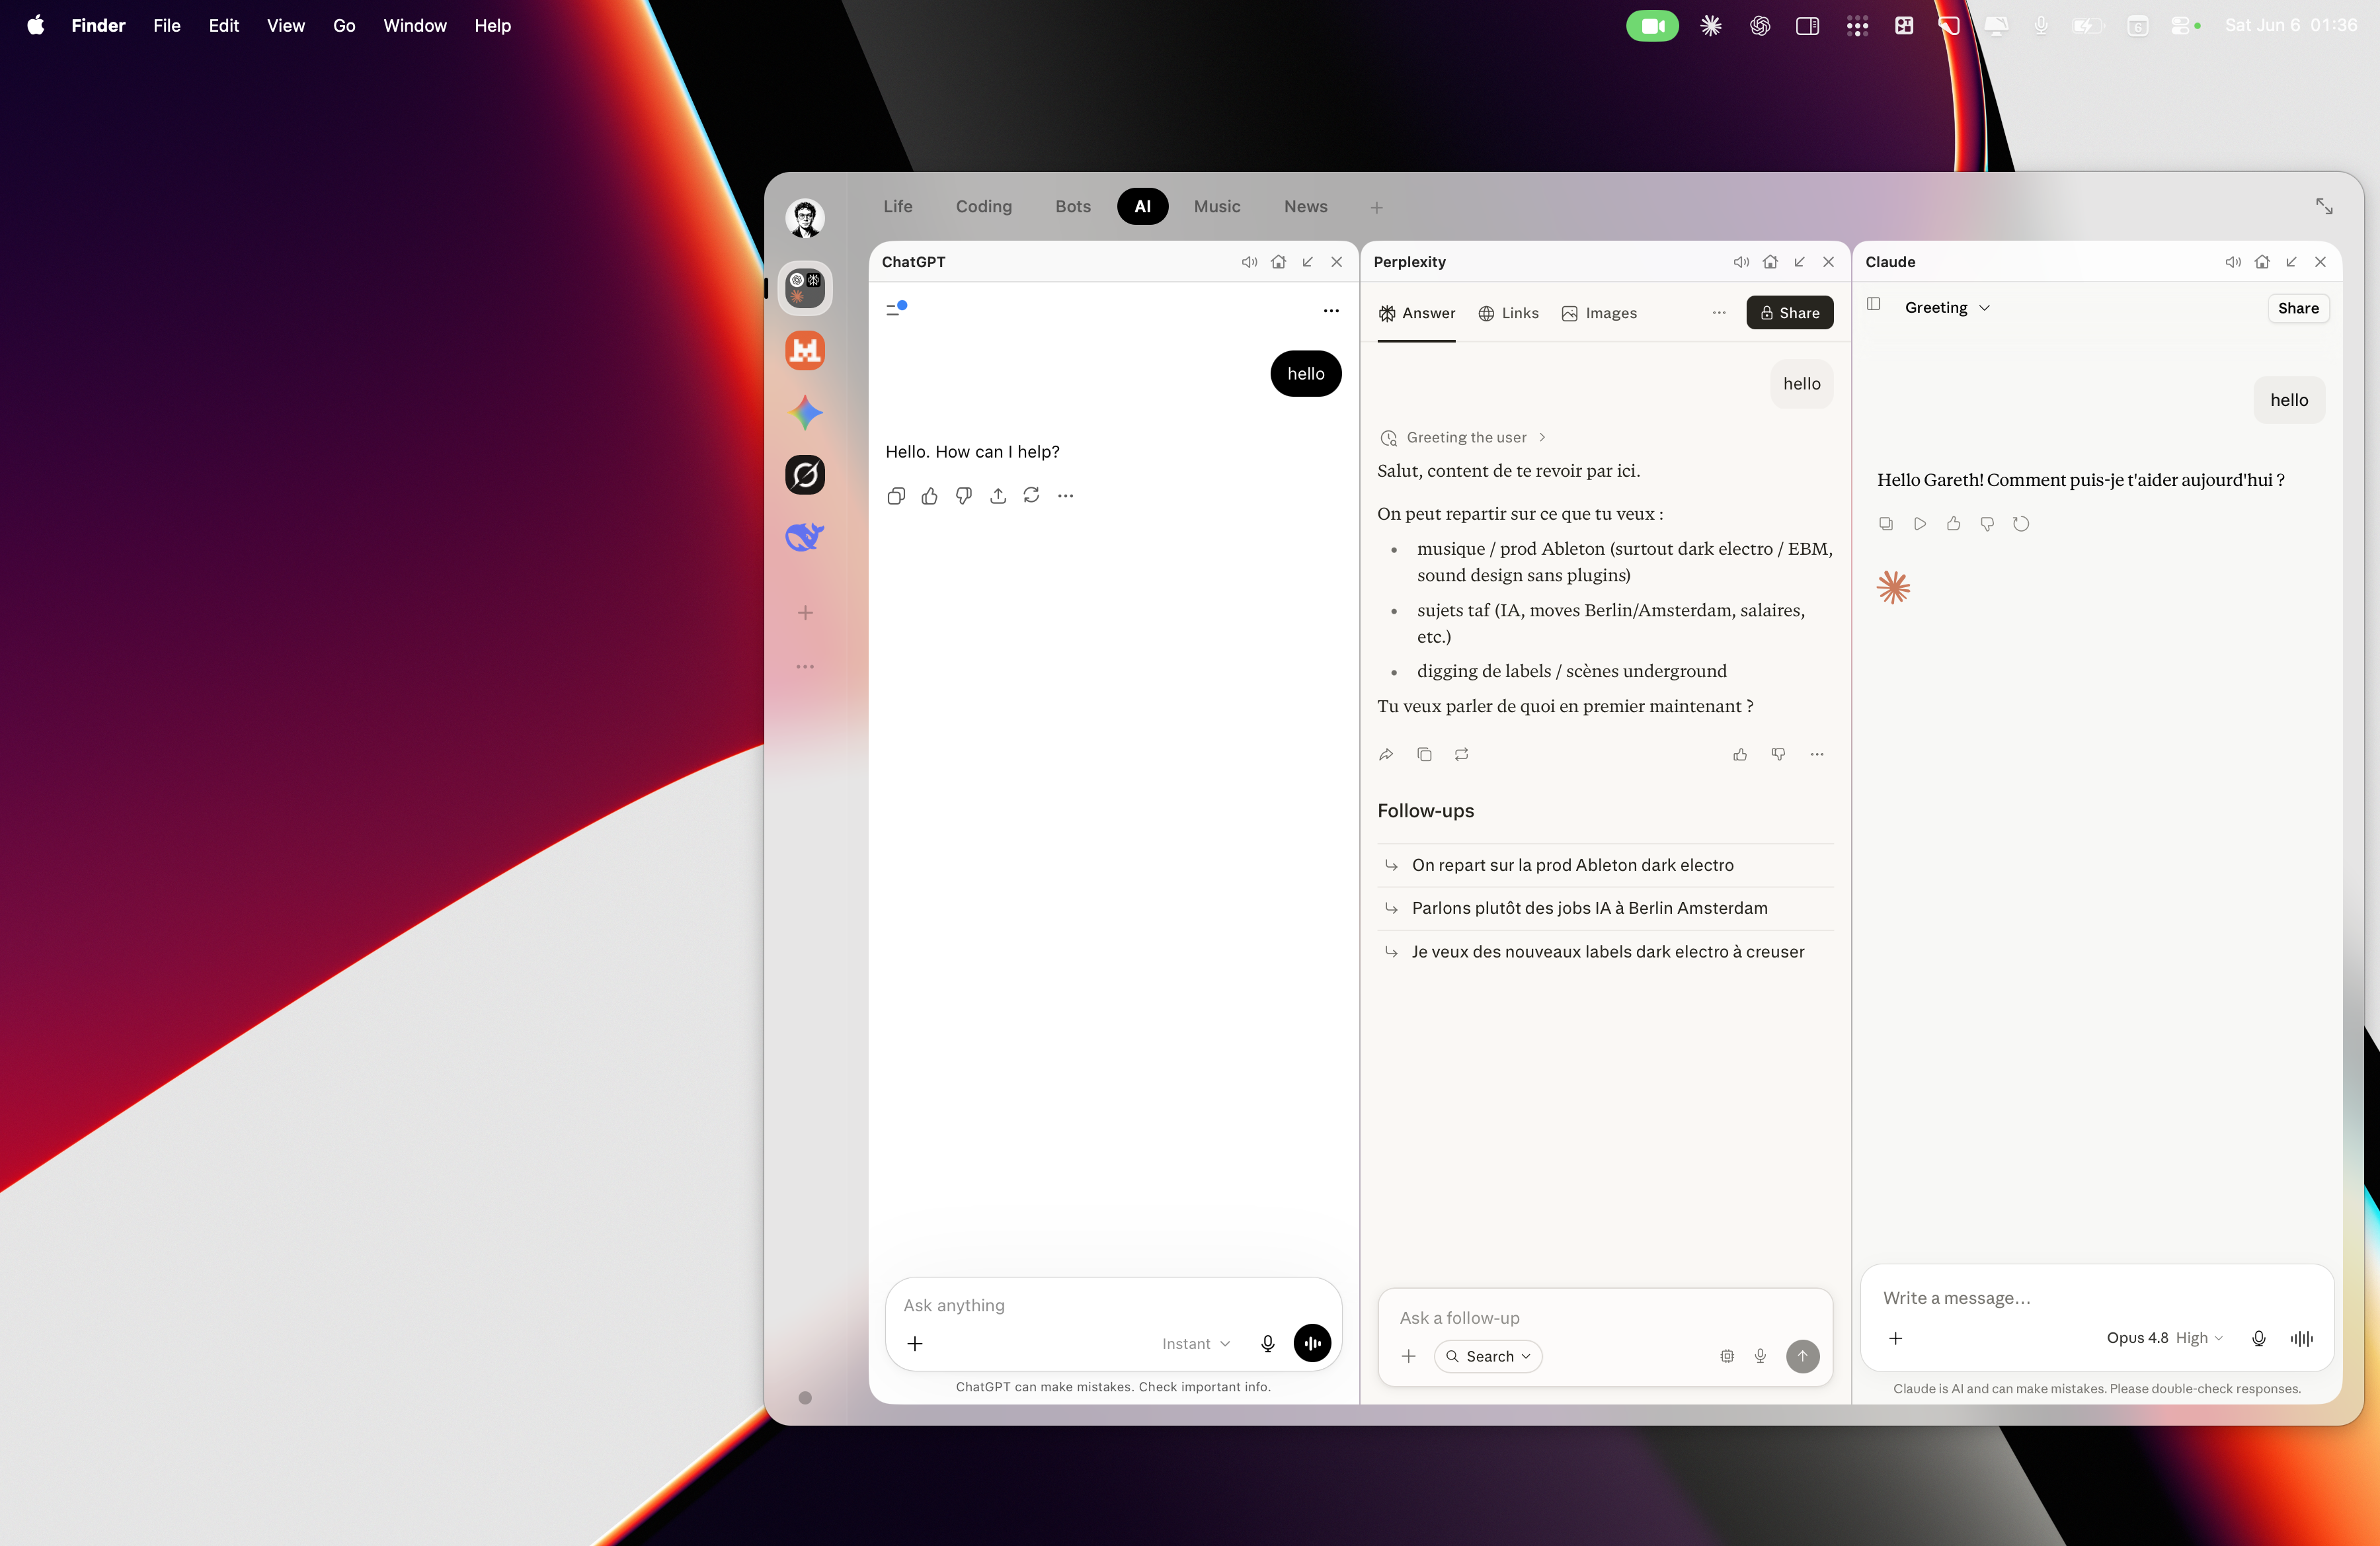Image resolution: width=2380 pixels, height=1546 pixels.
Task: Switch to the News tab
Action: point(1305,206)
